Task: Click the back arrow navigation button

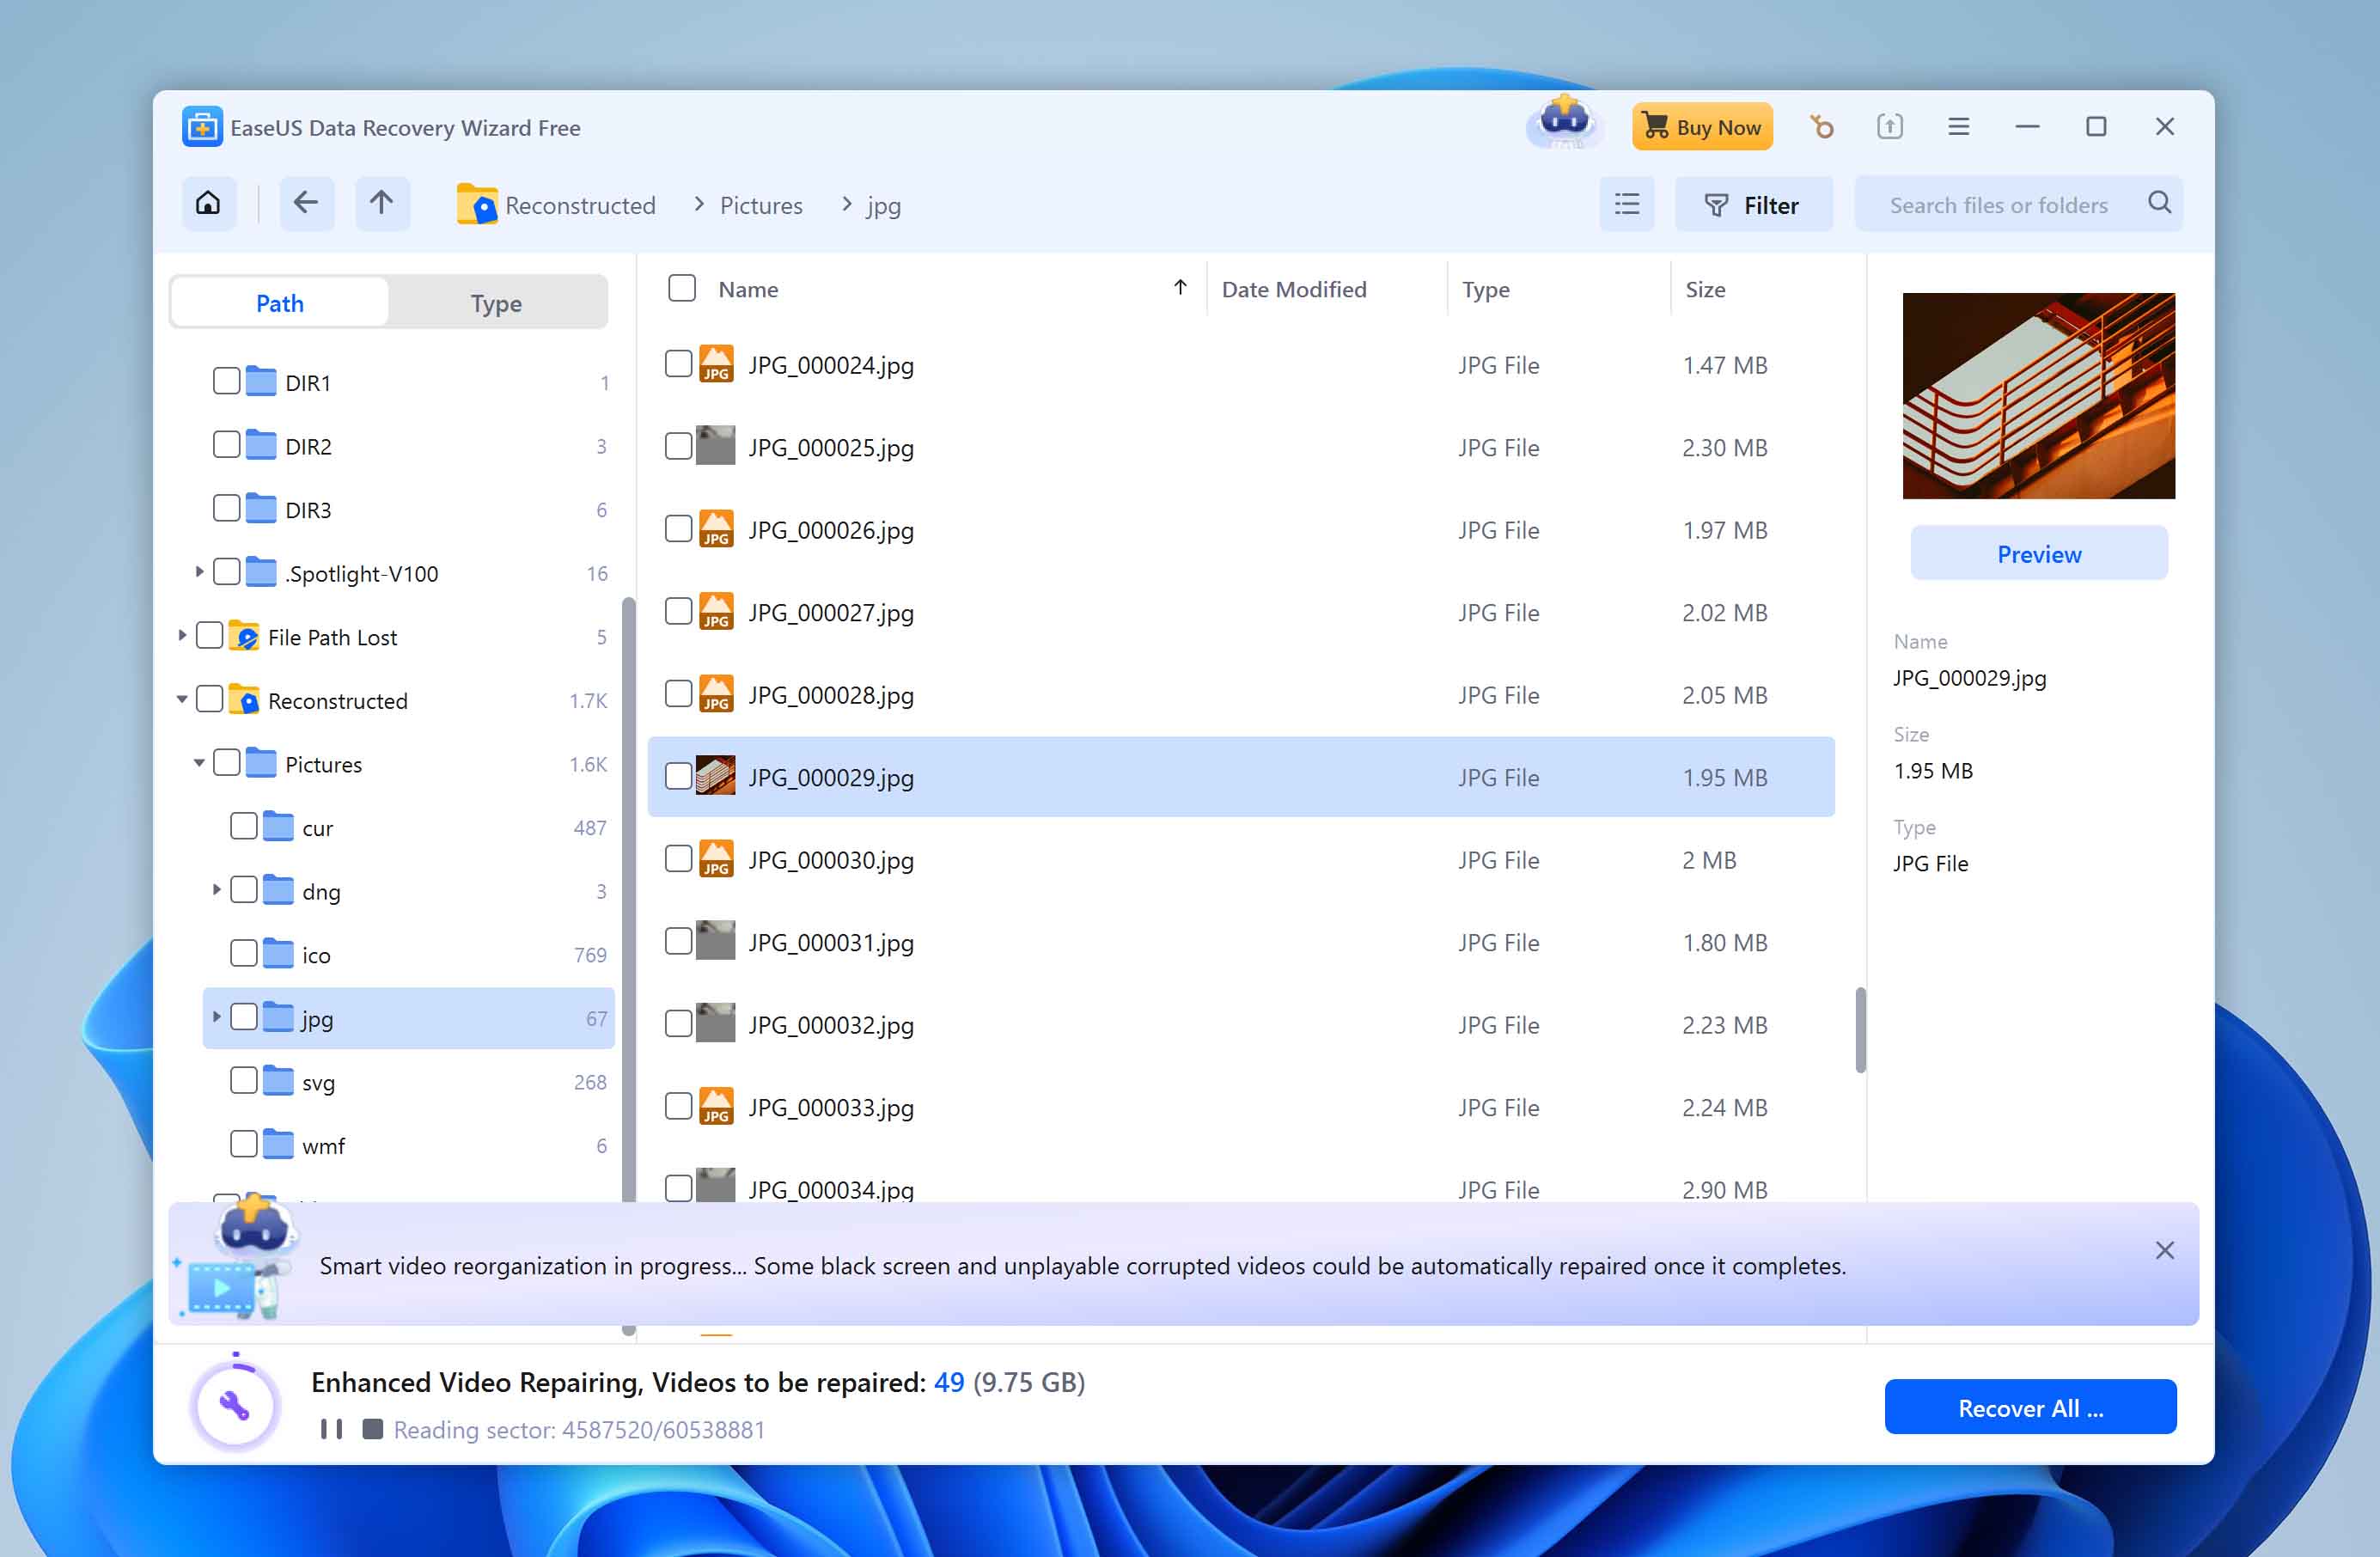Action: coord(306,204)
